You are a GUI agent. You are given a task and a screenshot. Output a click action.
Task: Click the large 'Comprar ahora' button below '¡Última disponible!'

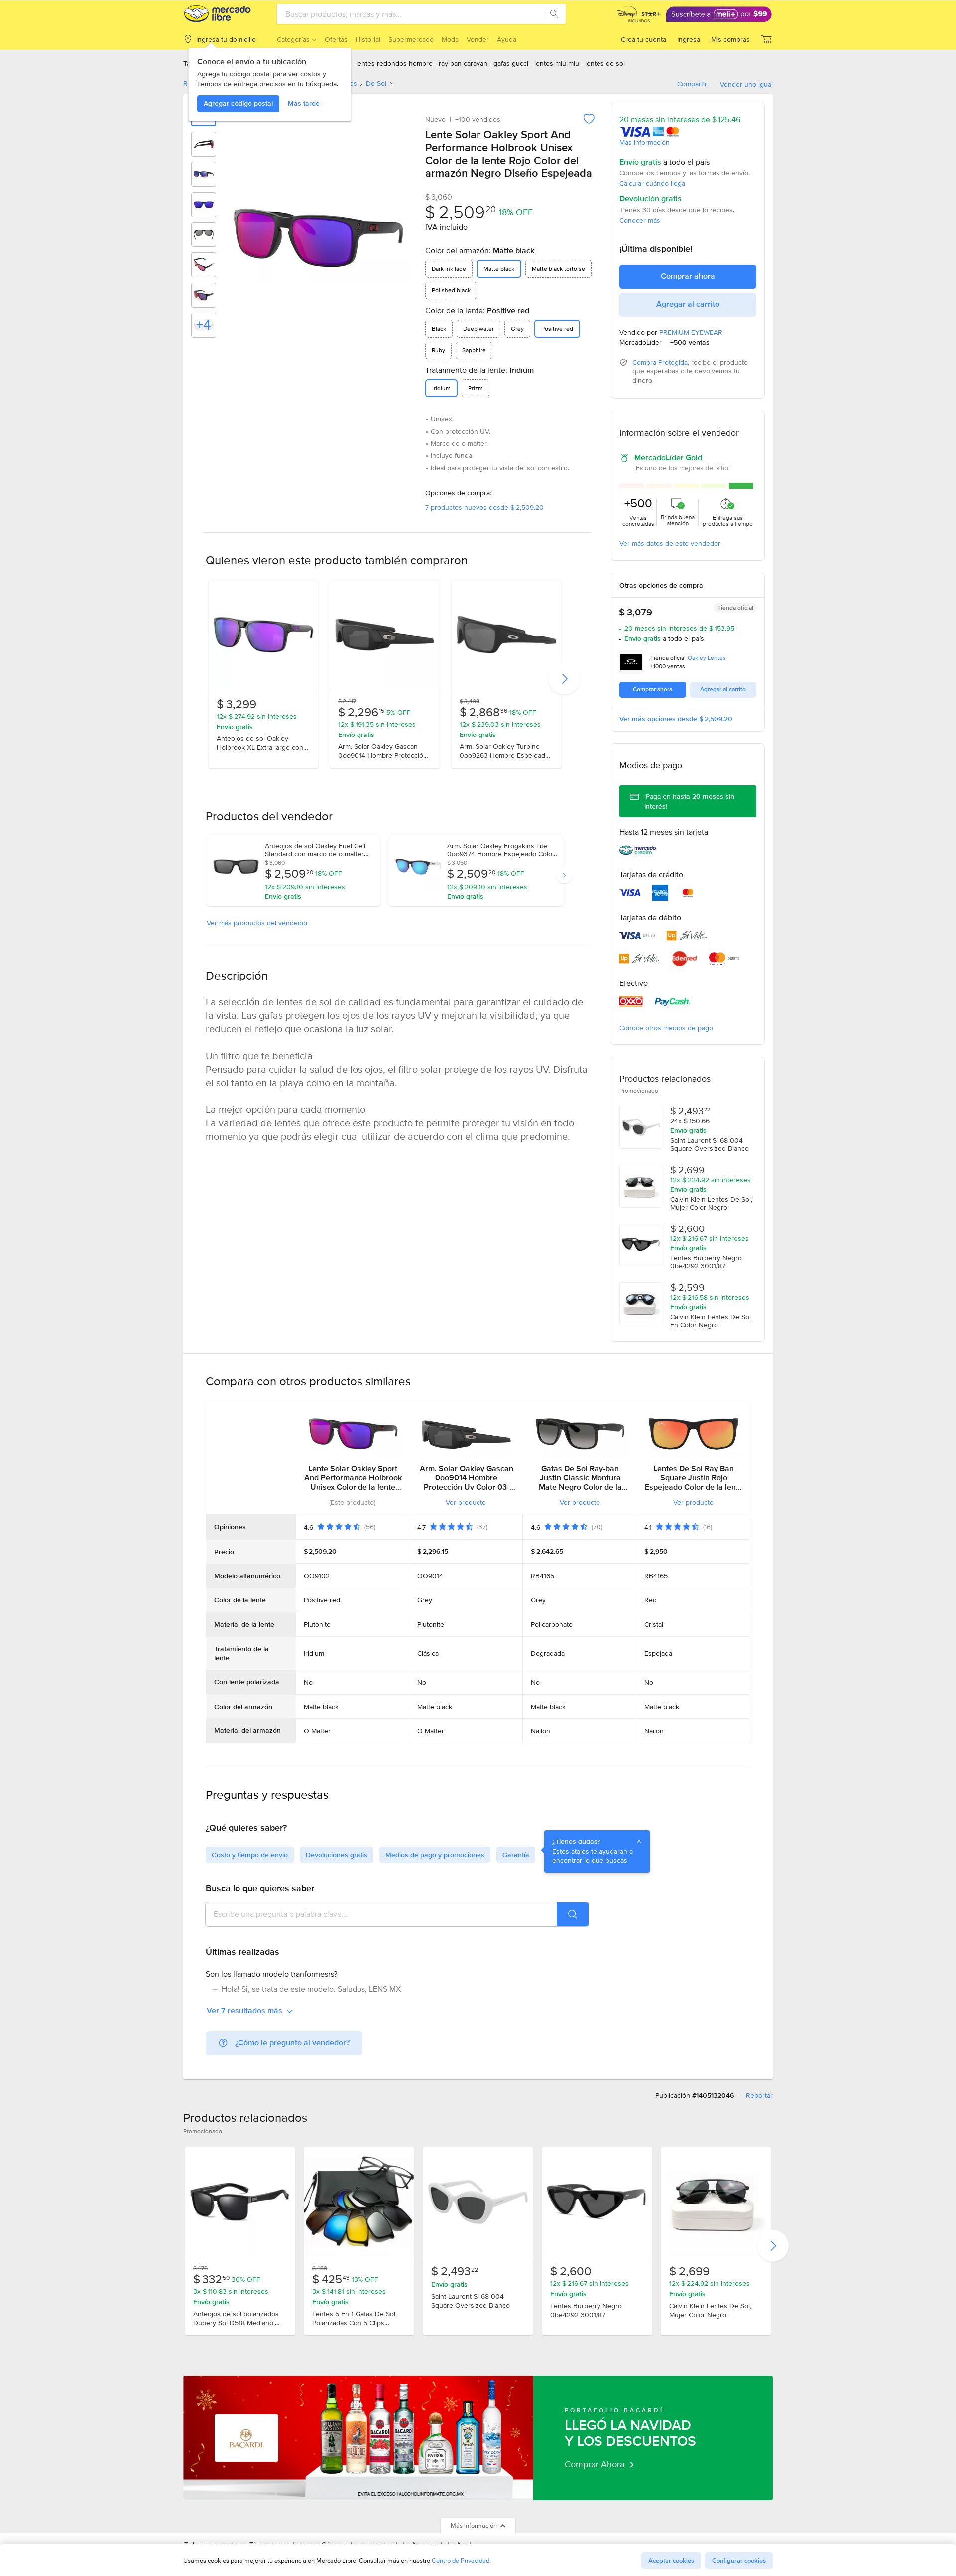(687, 276)
